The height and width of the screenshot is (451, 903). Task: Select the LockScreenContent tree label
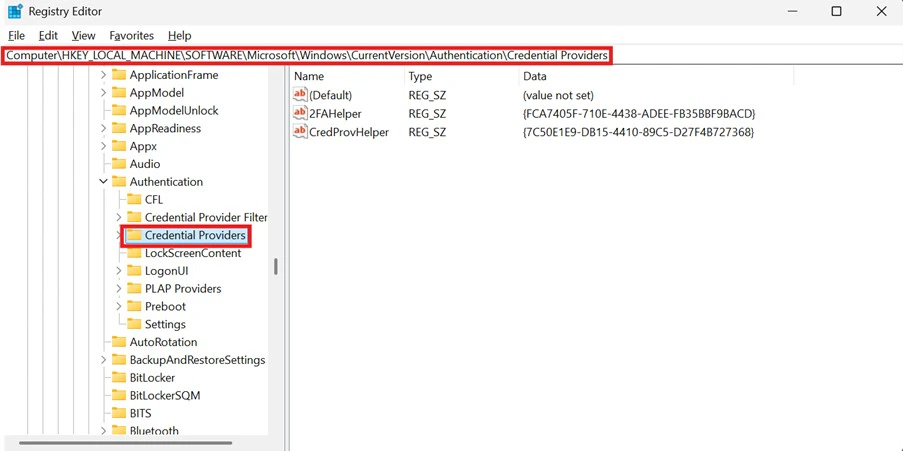tap(193, 253)
